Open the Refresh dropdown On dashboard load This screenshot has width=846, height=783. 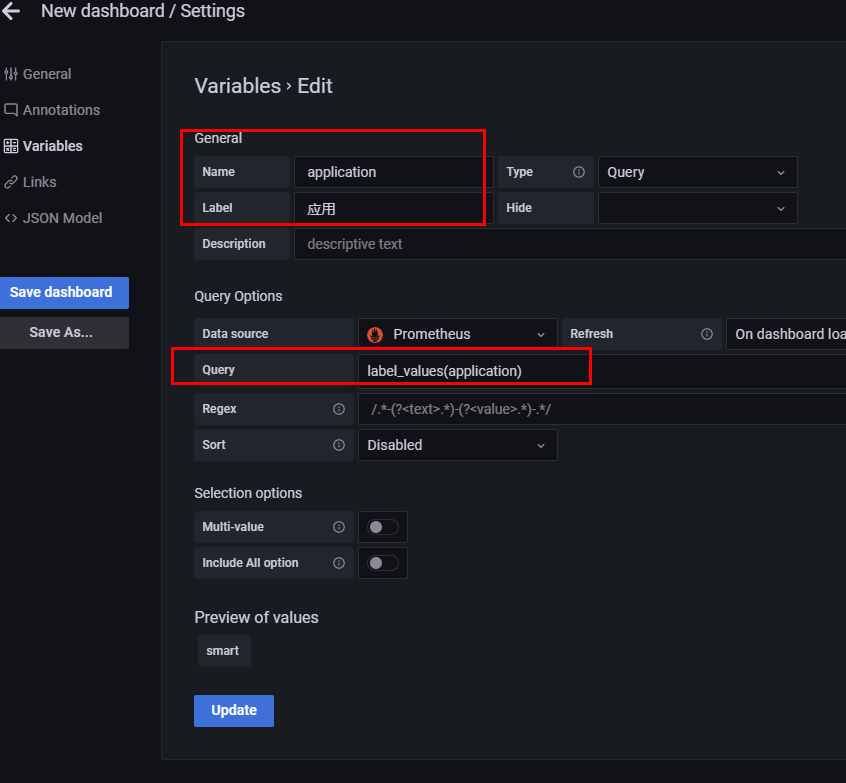pyautogui.click(x=786, y=334)
